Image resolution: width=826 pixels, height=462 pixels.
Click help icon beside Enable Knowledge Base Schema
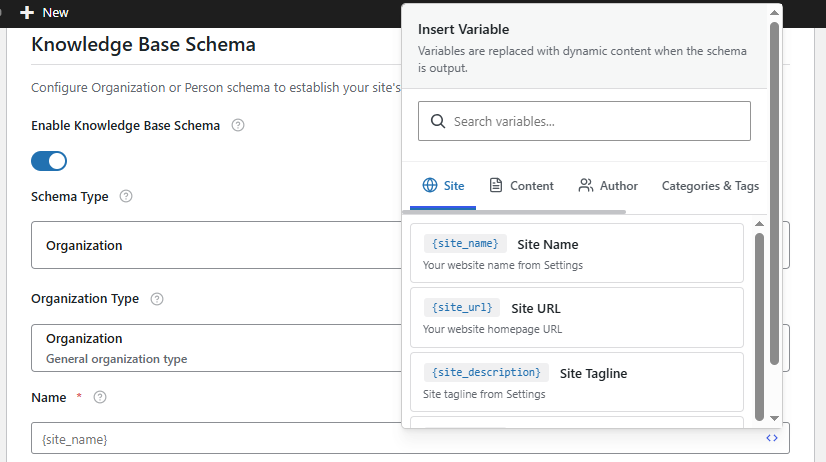pyautogui.click(x=238, y=126)
